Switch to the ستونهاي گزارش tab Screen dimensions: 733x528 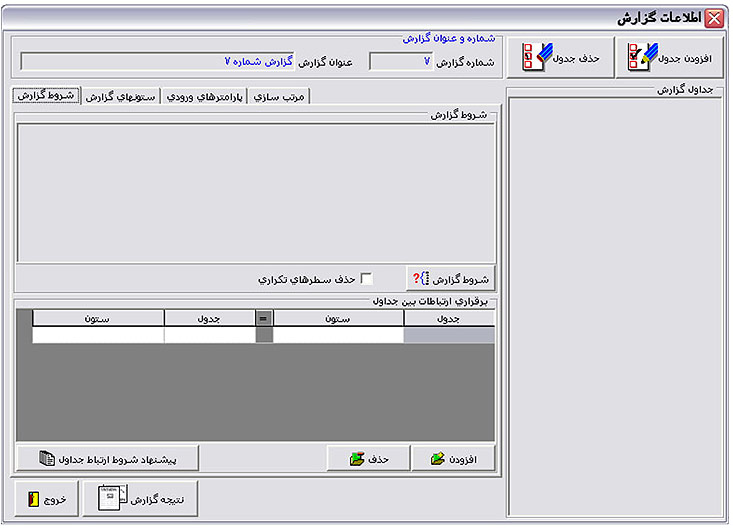click(121, 97)
